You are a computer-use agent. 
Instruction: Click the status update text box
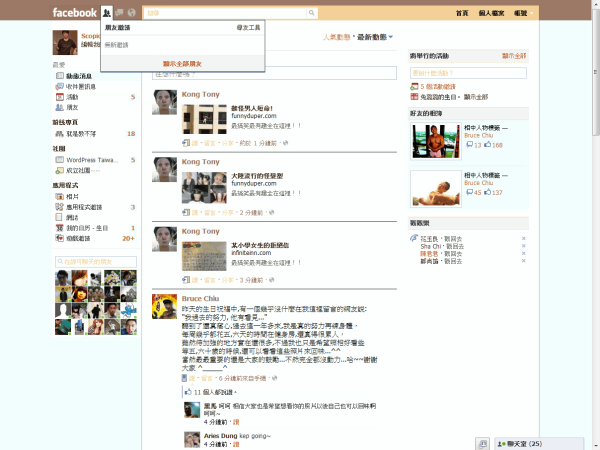pyautogui.click(x=274, y=73)
